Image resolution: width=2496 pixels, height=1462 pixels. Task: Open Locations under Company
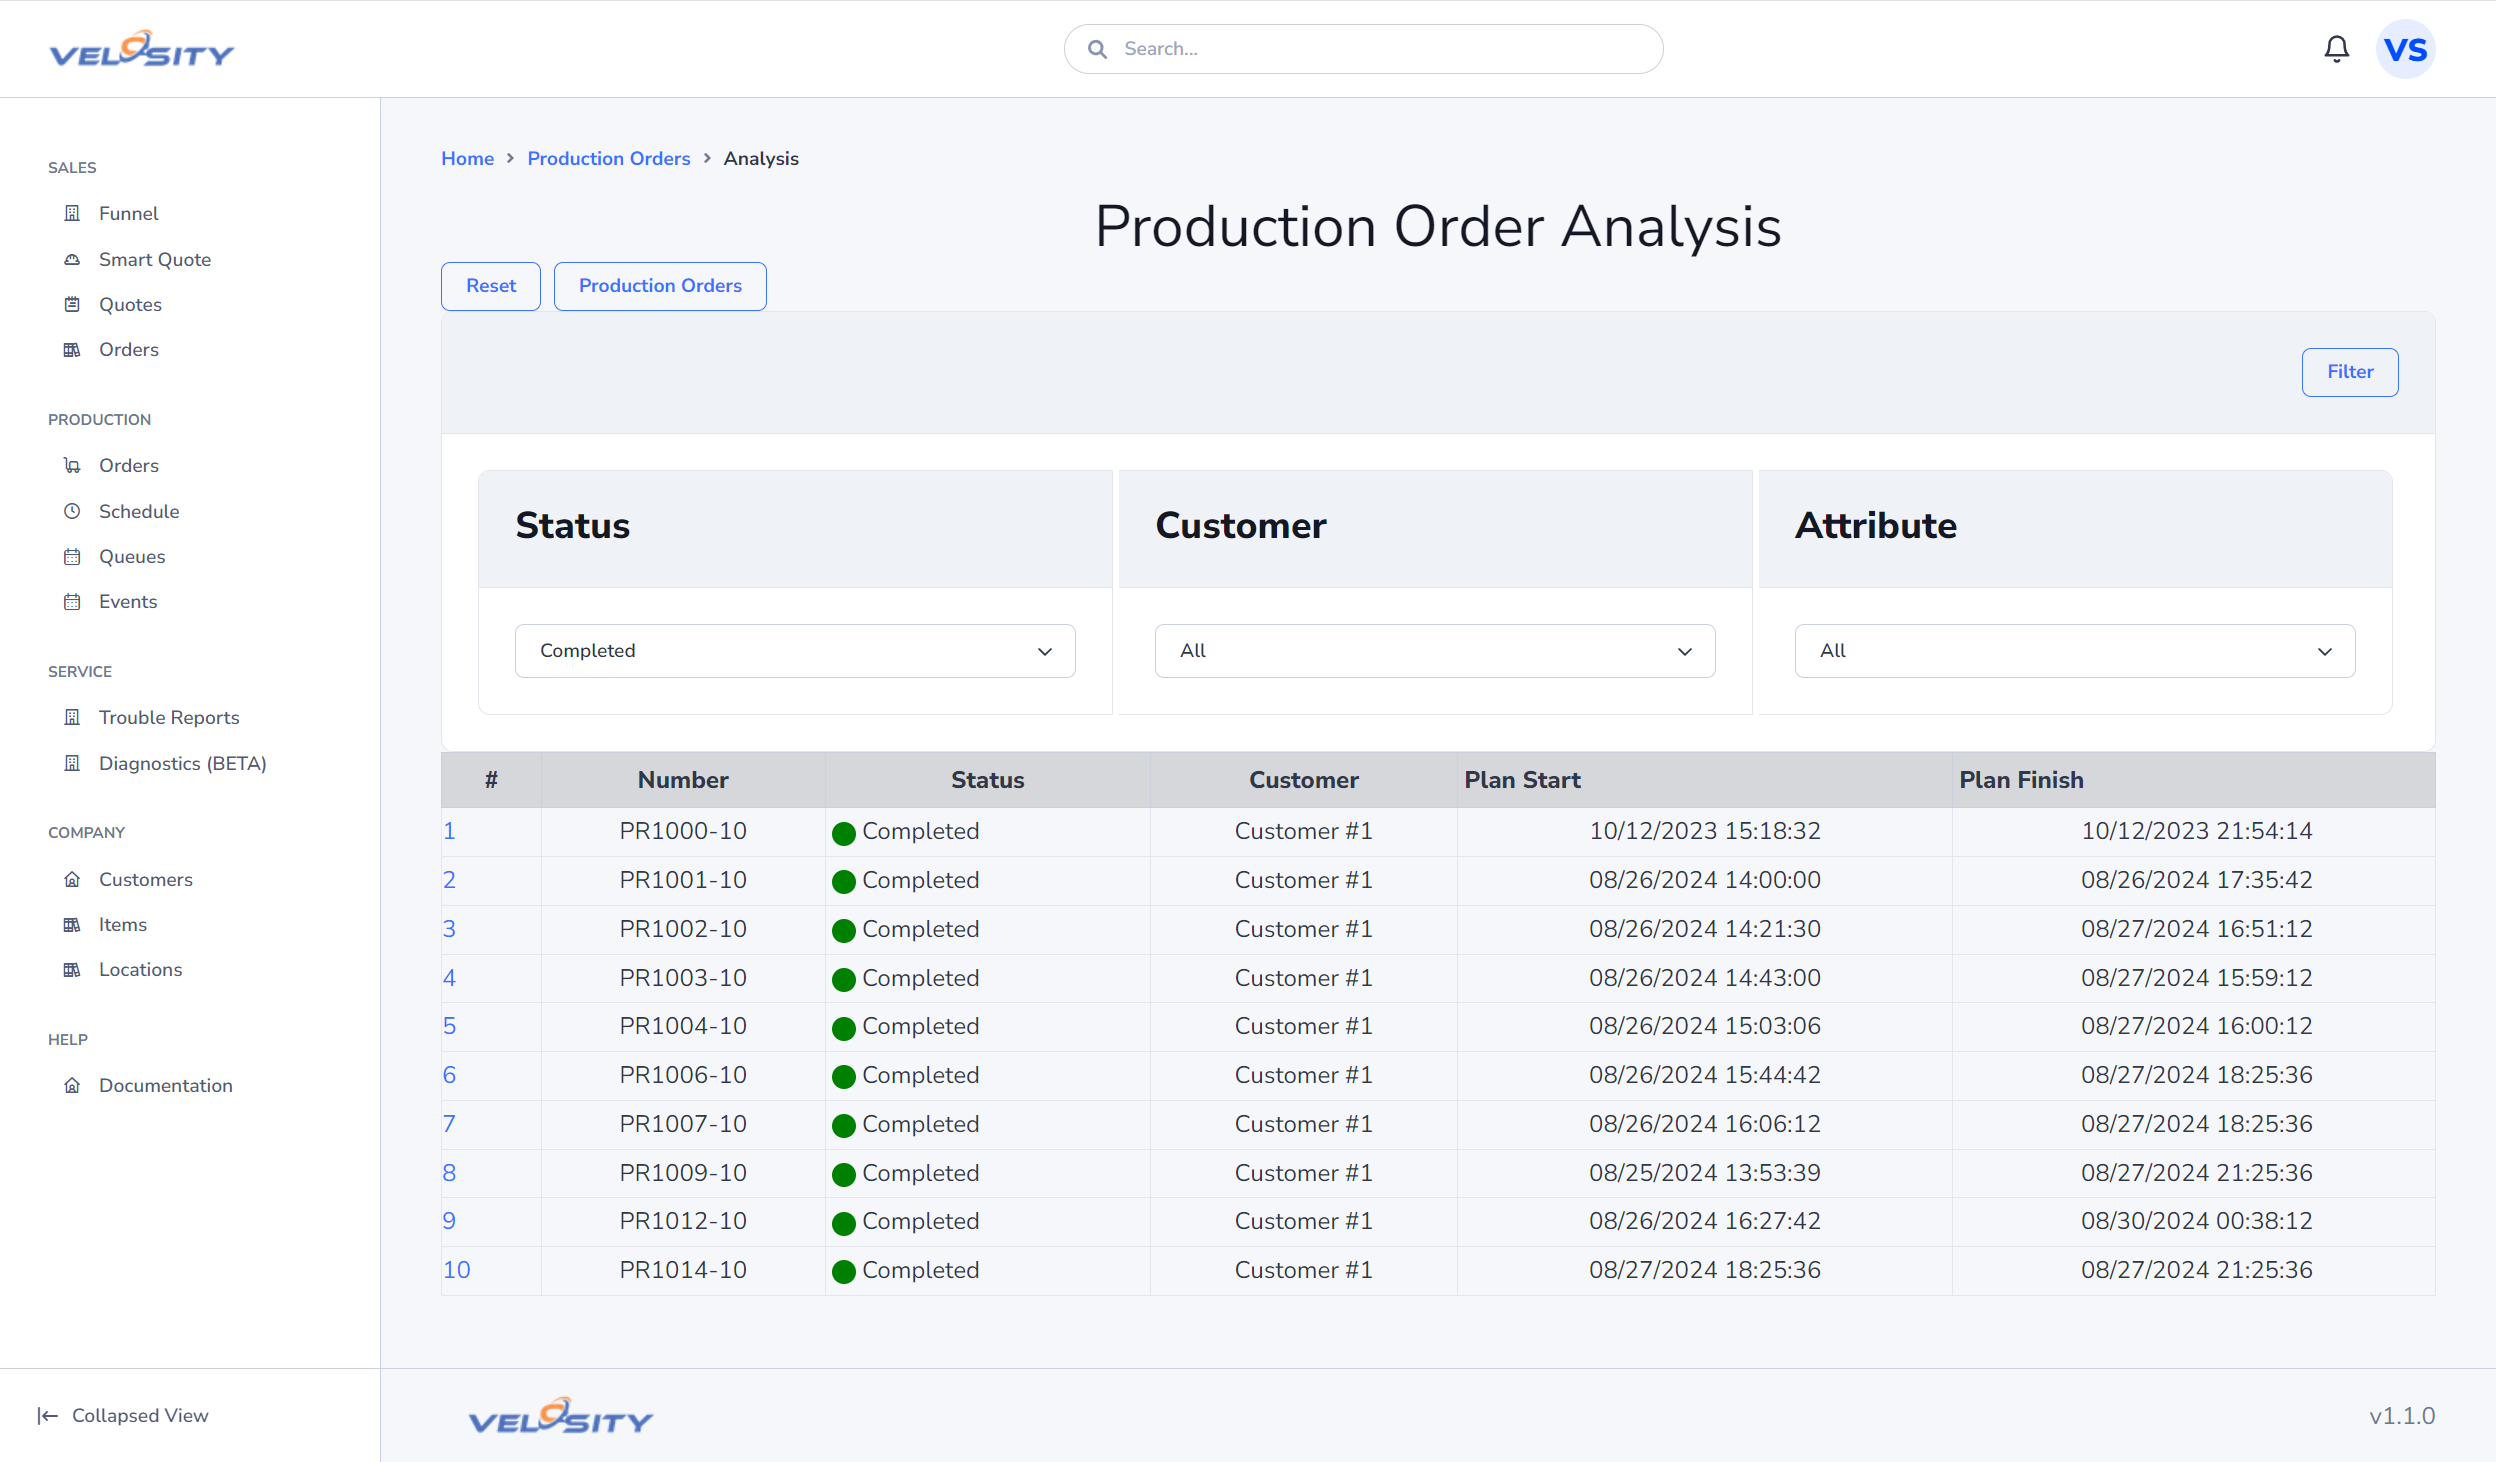point(141,969)
